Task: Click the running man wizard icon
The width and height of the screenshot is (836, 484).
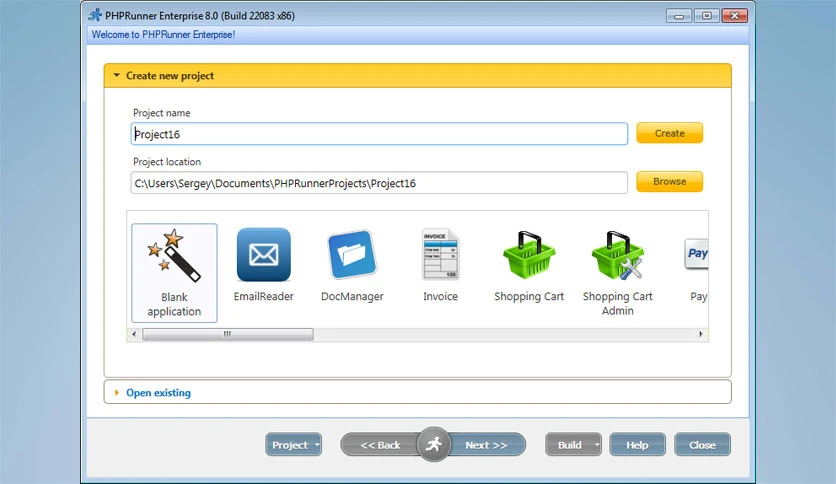Action: pyautogui.click(x=434, y=444)
